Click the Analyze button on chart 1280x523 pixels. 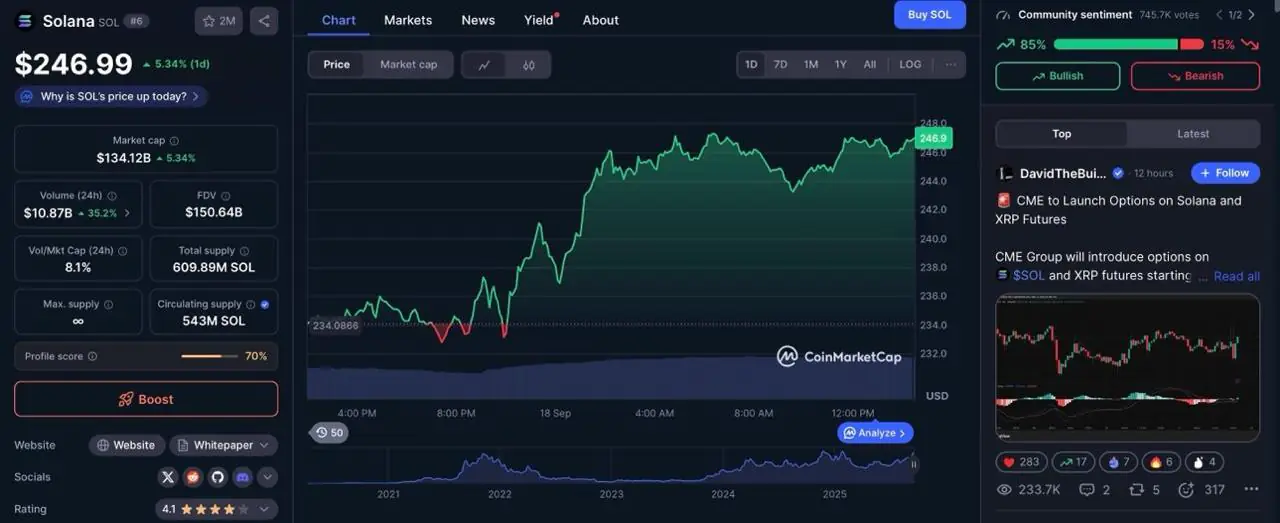click(875, 433)
